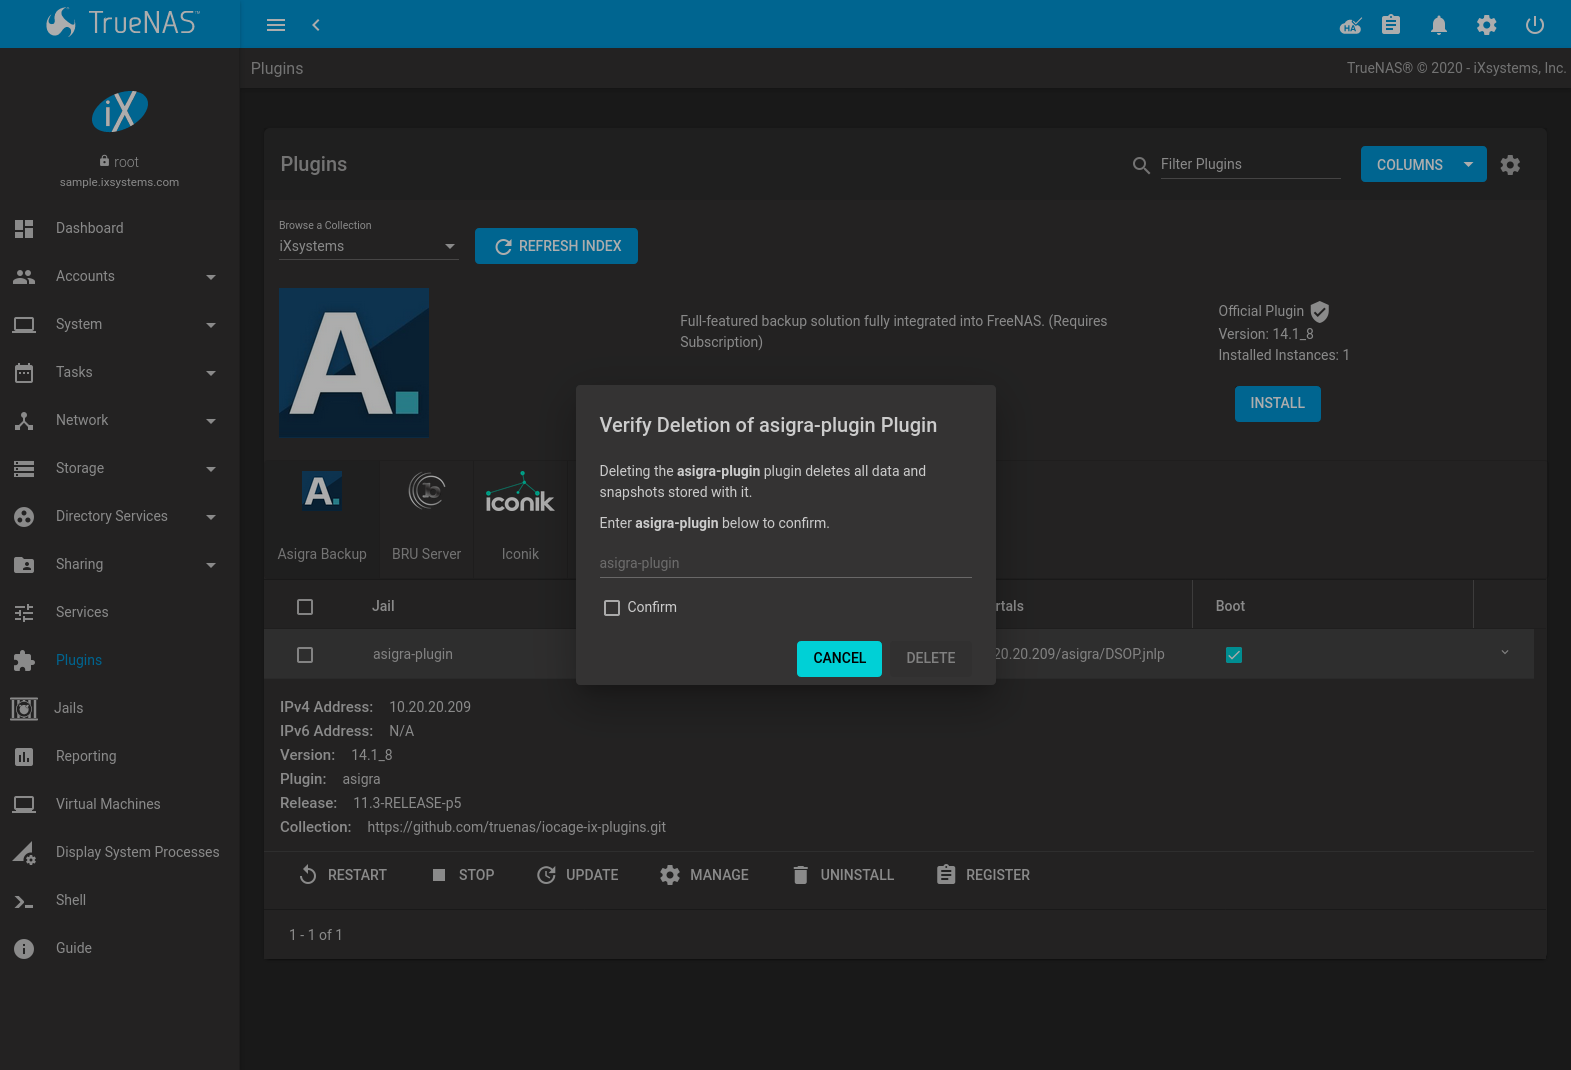This screenshot has height=1070, width=1571.
Task: Click the RESTART button
Action: (x=342, y=875)
